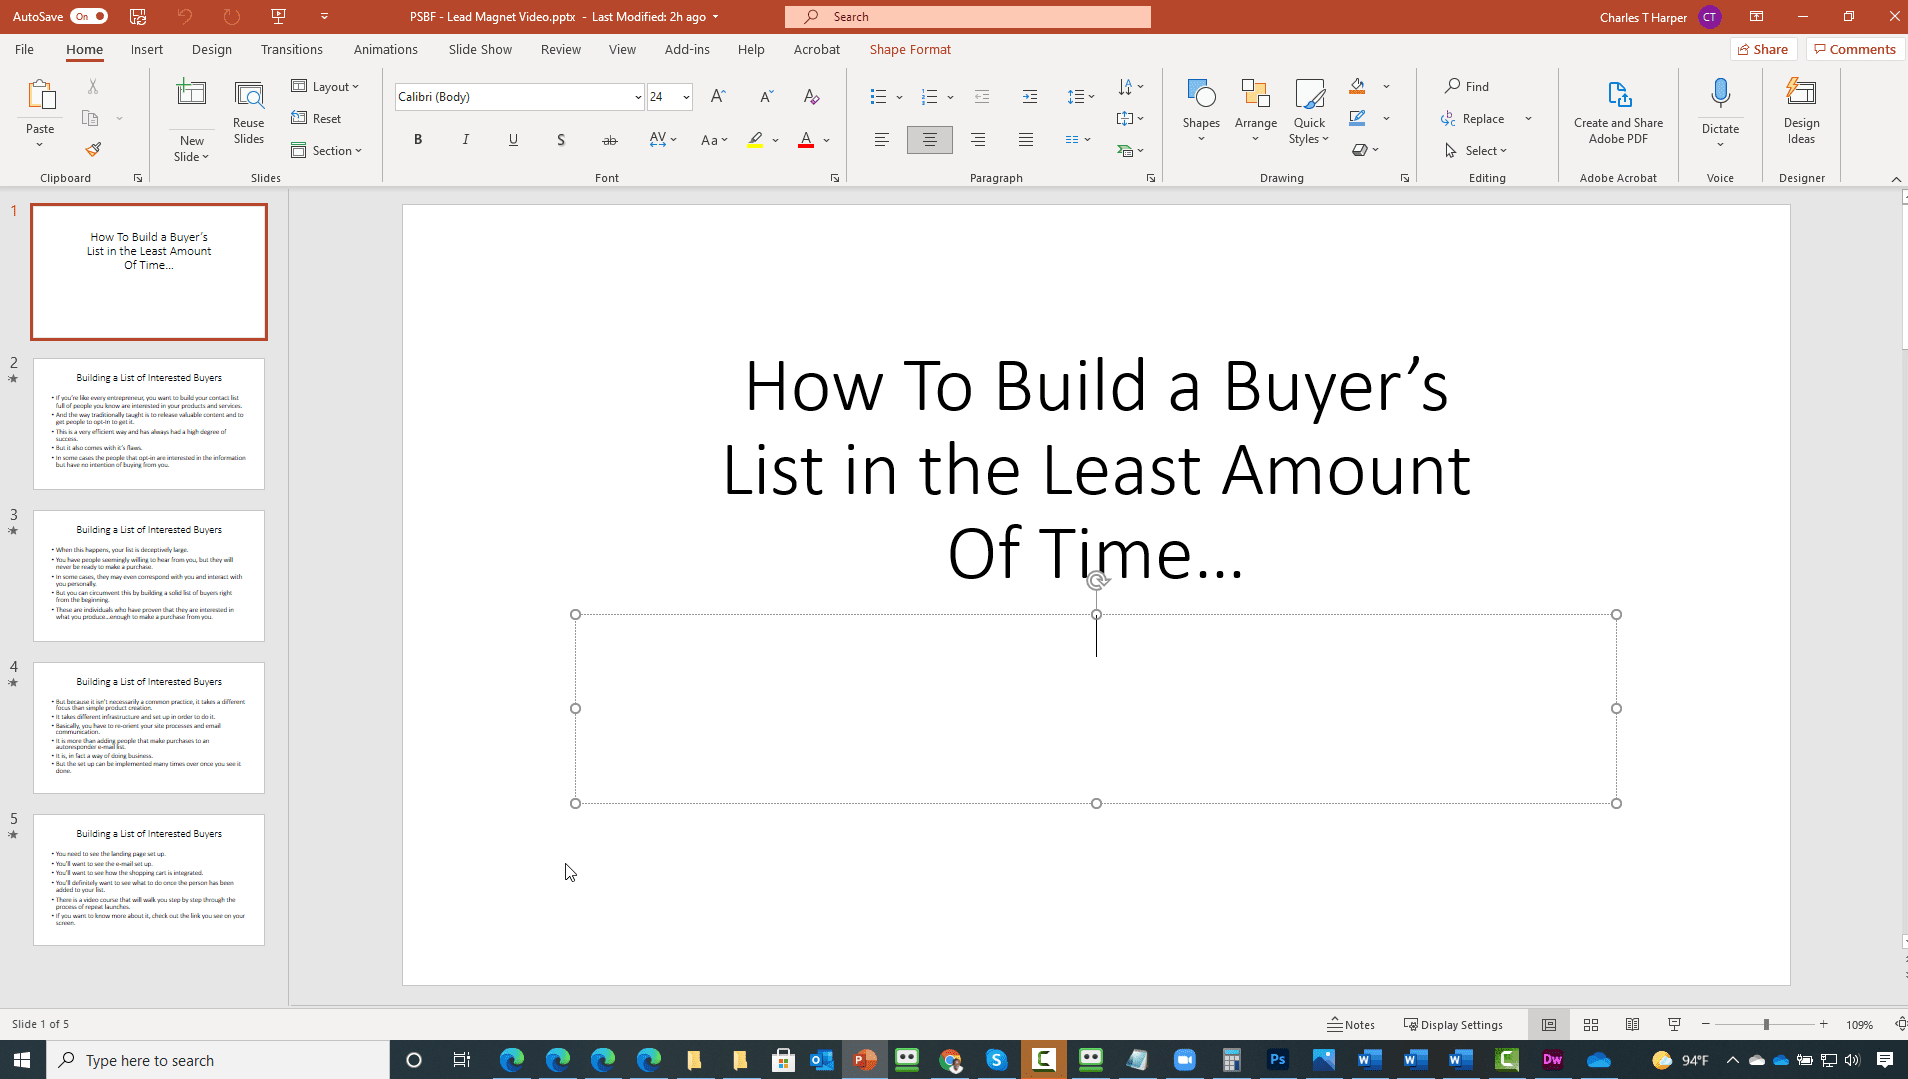Clear all formatting icon
Screen dimensions: 1908x1079
[811, 97]
